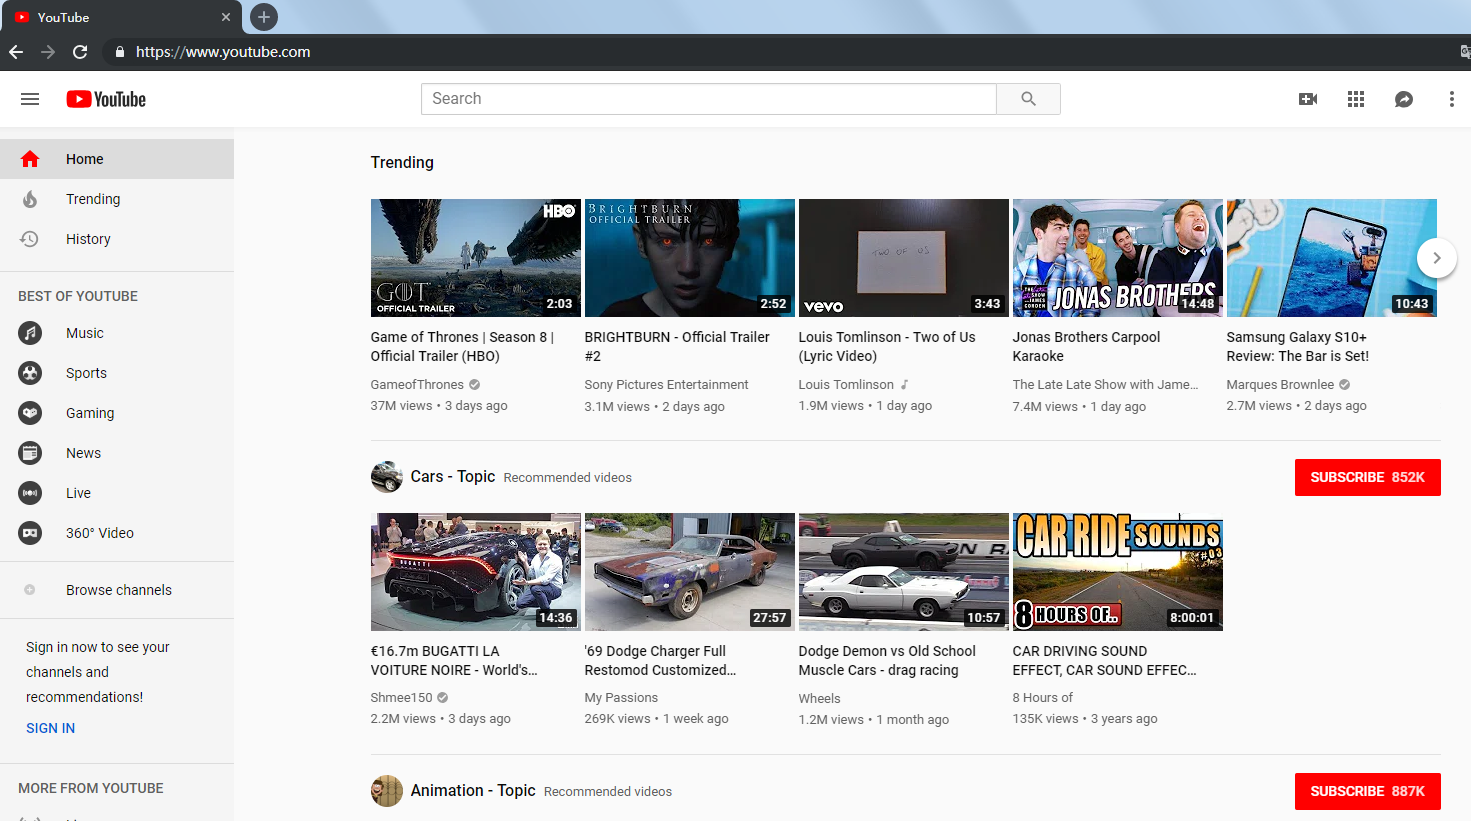Click the Trending flame icon

30,199
